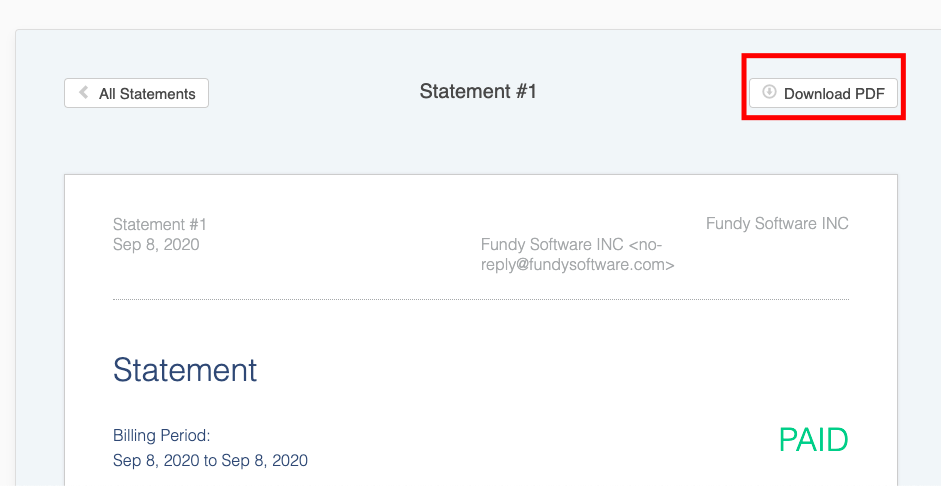Viewport: 941px width, 486px height.
Task: Click the #1 number in the page title
Action: tap(522, 91)
